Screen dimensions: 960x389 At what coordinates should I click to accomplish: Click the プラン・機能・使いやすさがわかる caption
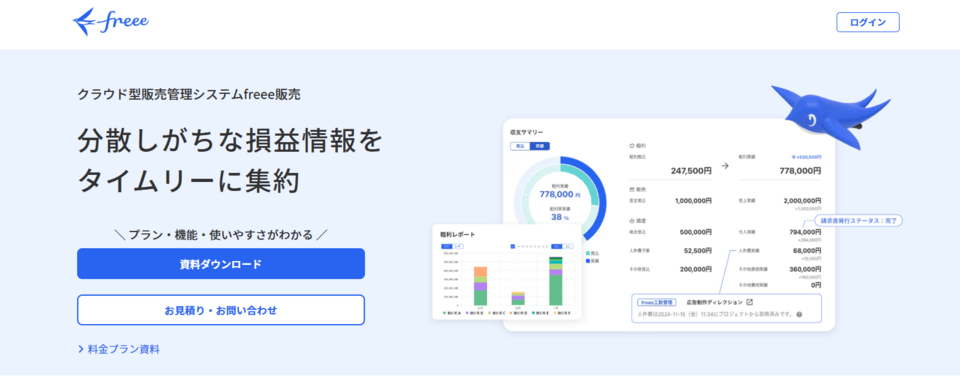(221, 235)
